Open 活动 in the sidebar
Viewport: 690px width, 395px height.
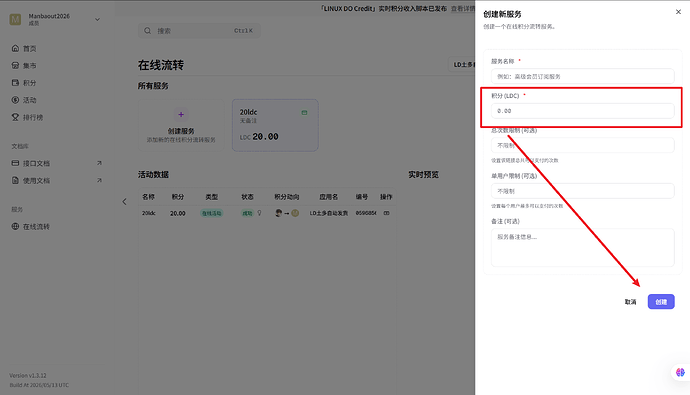(29, 100)
